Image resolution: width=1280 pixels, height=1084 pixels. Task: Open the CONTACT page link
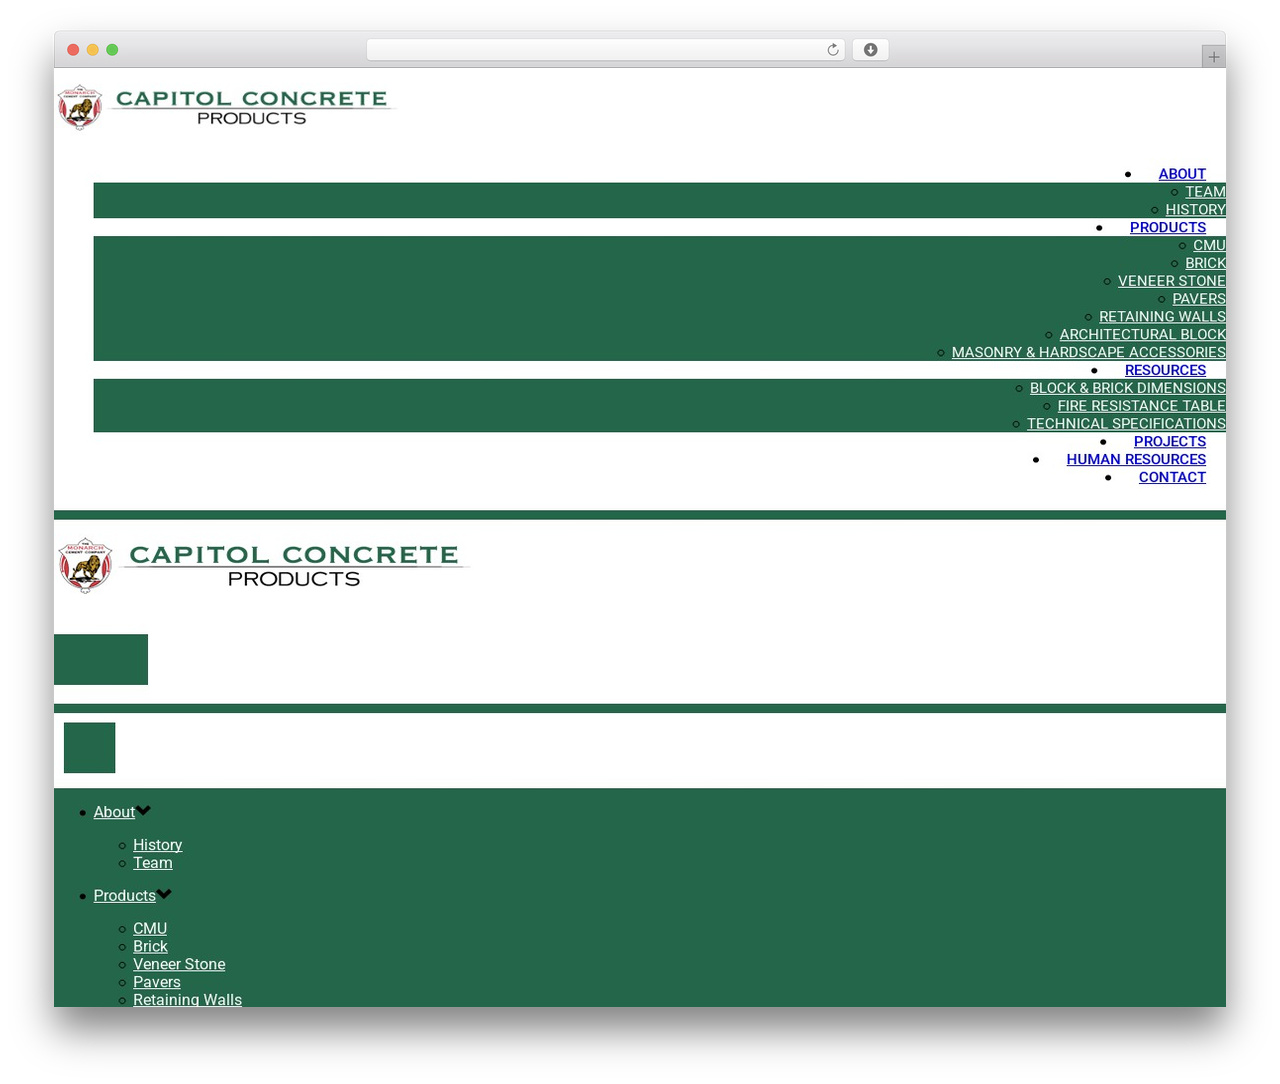[1172, 477]
